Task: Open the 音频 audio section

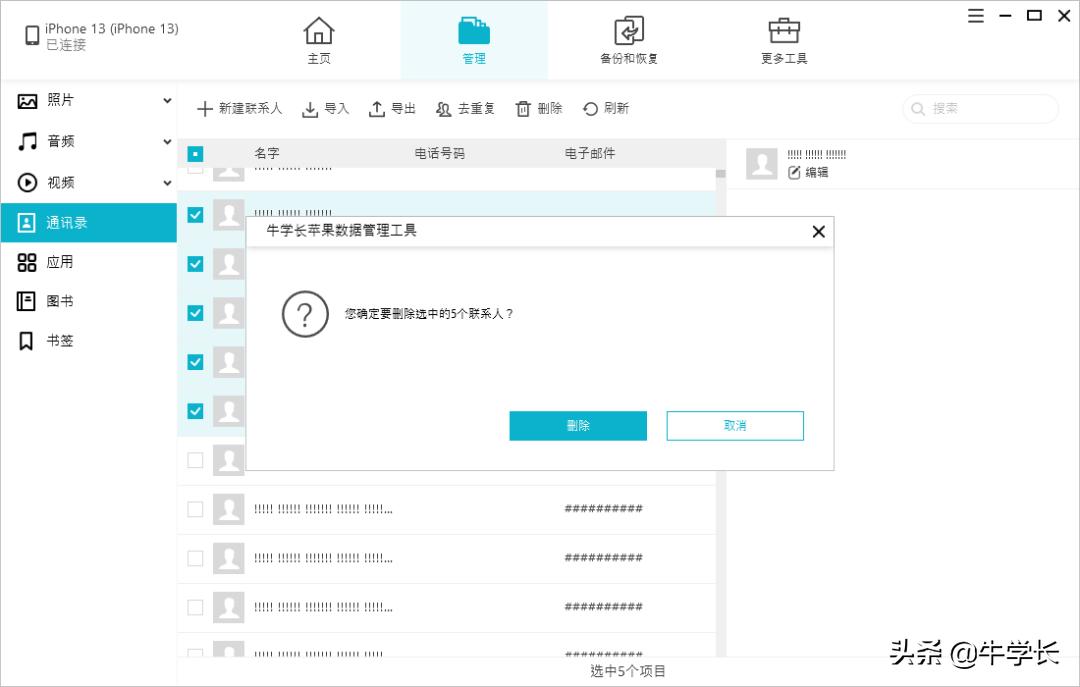Action: (58, 142)
